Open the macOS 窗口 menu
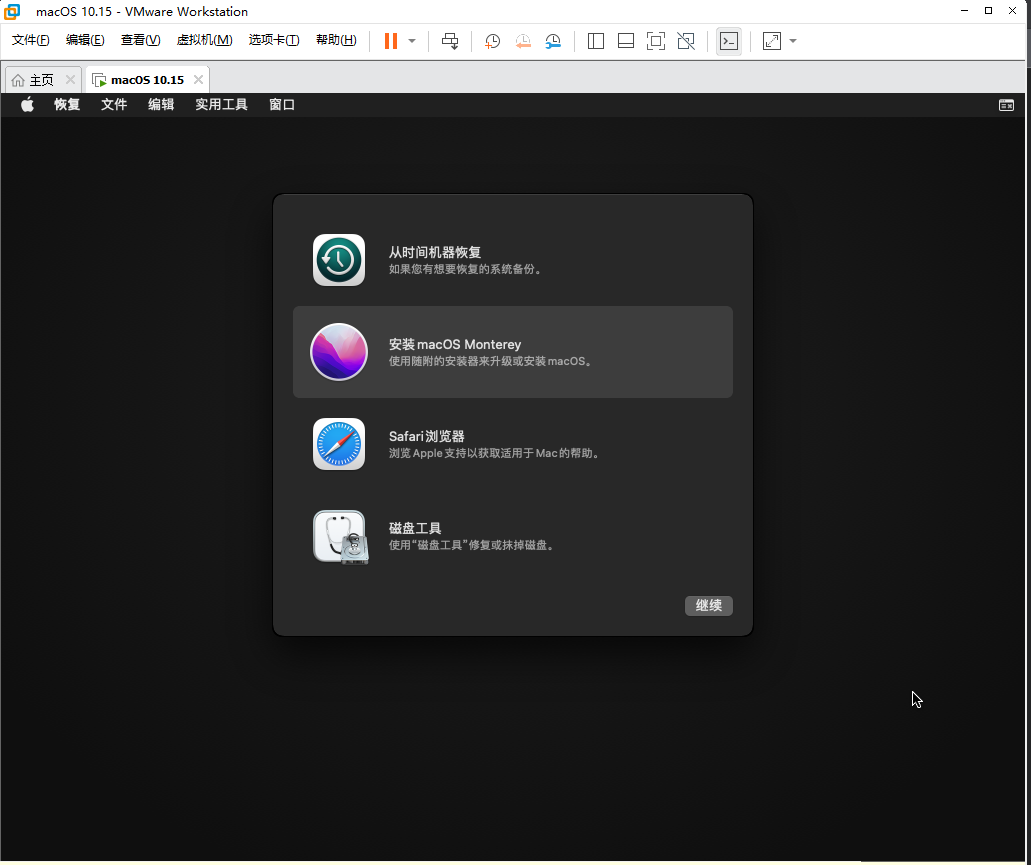This screenshot has width=1031, height=865. [x=282, y=105]
